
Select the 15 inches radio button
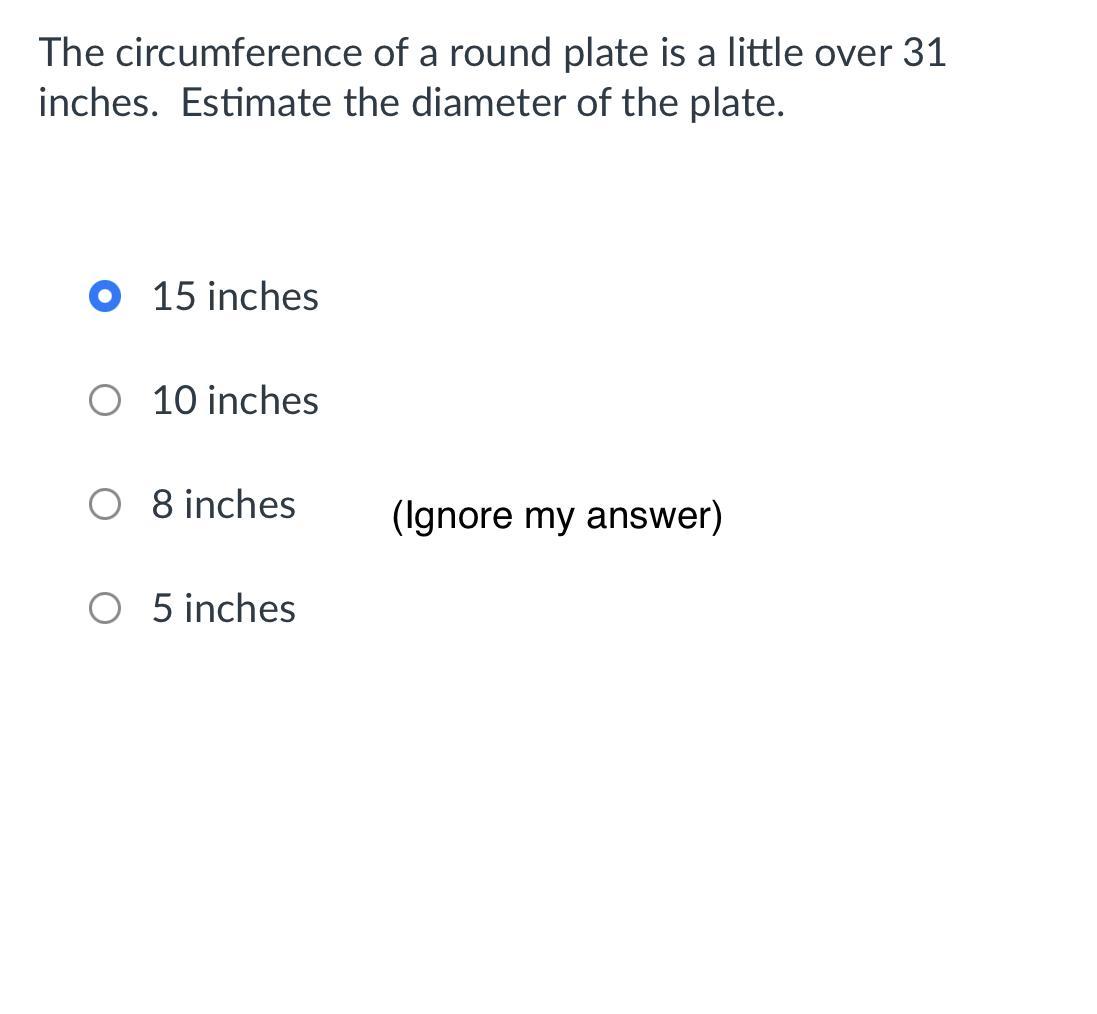[105, 297]
